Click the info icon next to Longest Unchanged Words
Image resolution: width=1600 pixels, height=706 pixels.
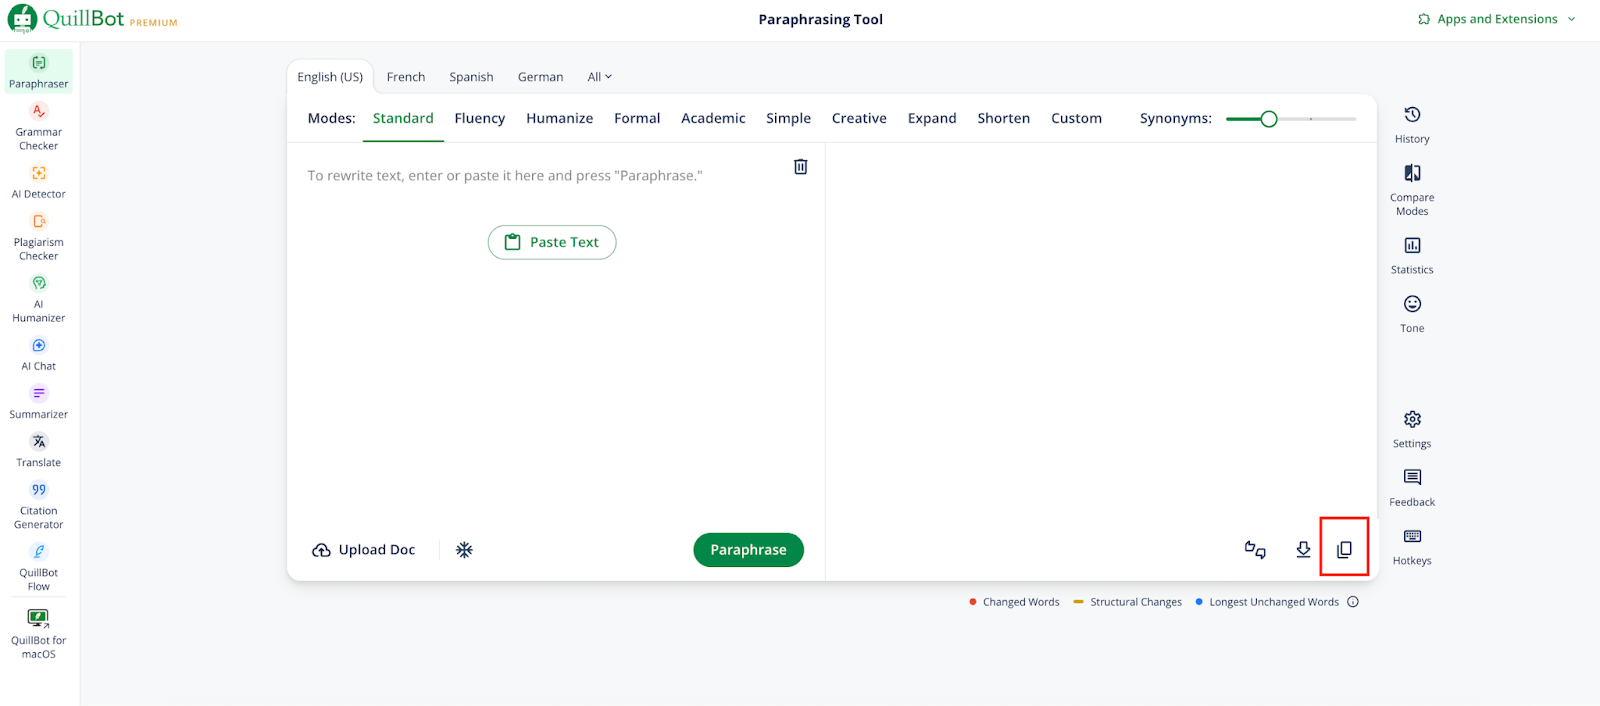coord(1353,602)
